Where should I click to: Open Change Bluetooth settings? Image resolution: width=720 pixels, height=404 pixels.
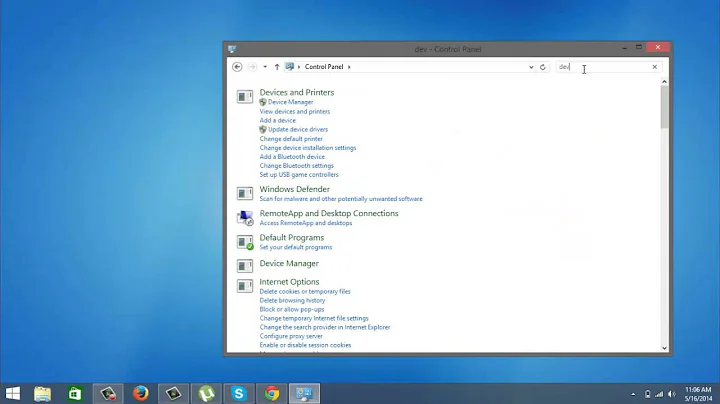pos(297,166)
